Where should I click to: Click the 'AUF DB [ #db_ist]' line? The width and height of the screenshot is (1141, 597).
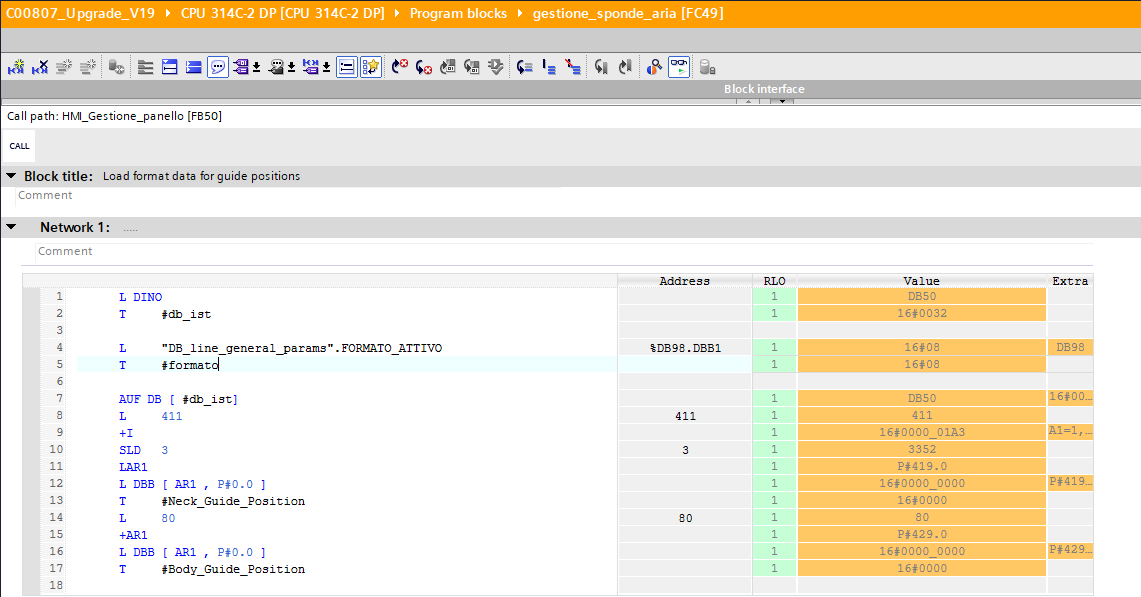[x=178, y=399]
